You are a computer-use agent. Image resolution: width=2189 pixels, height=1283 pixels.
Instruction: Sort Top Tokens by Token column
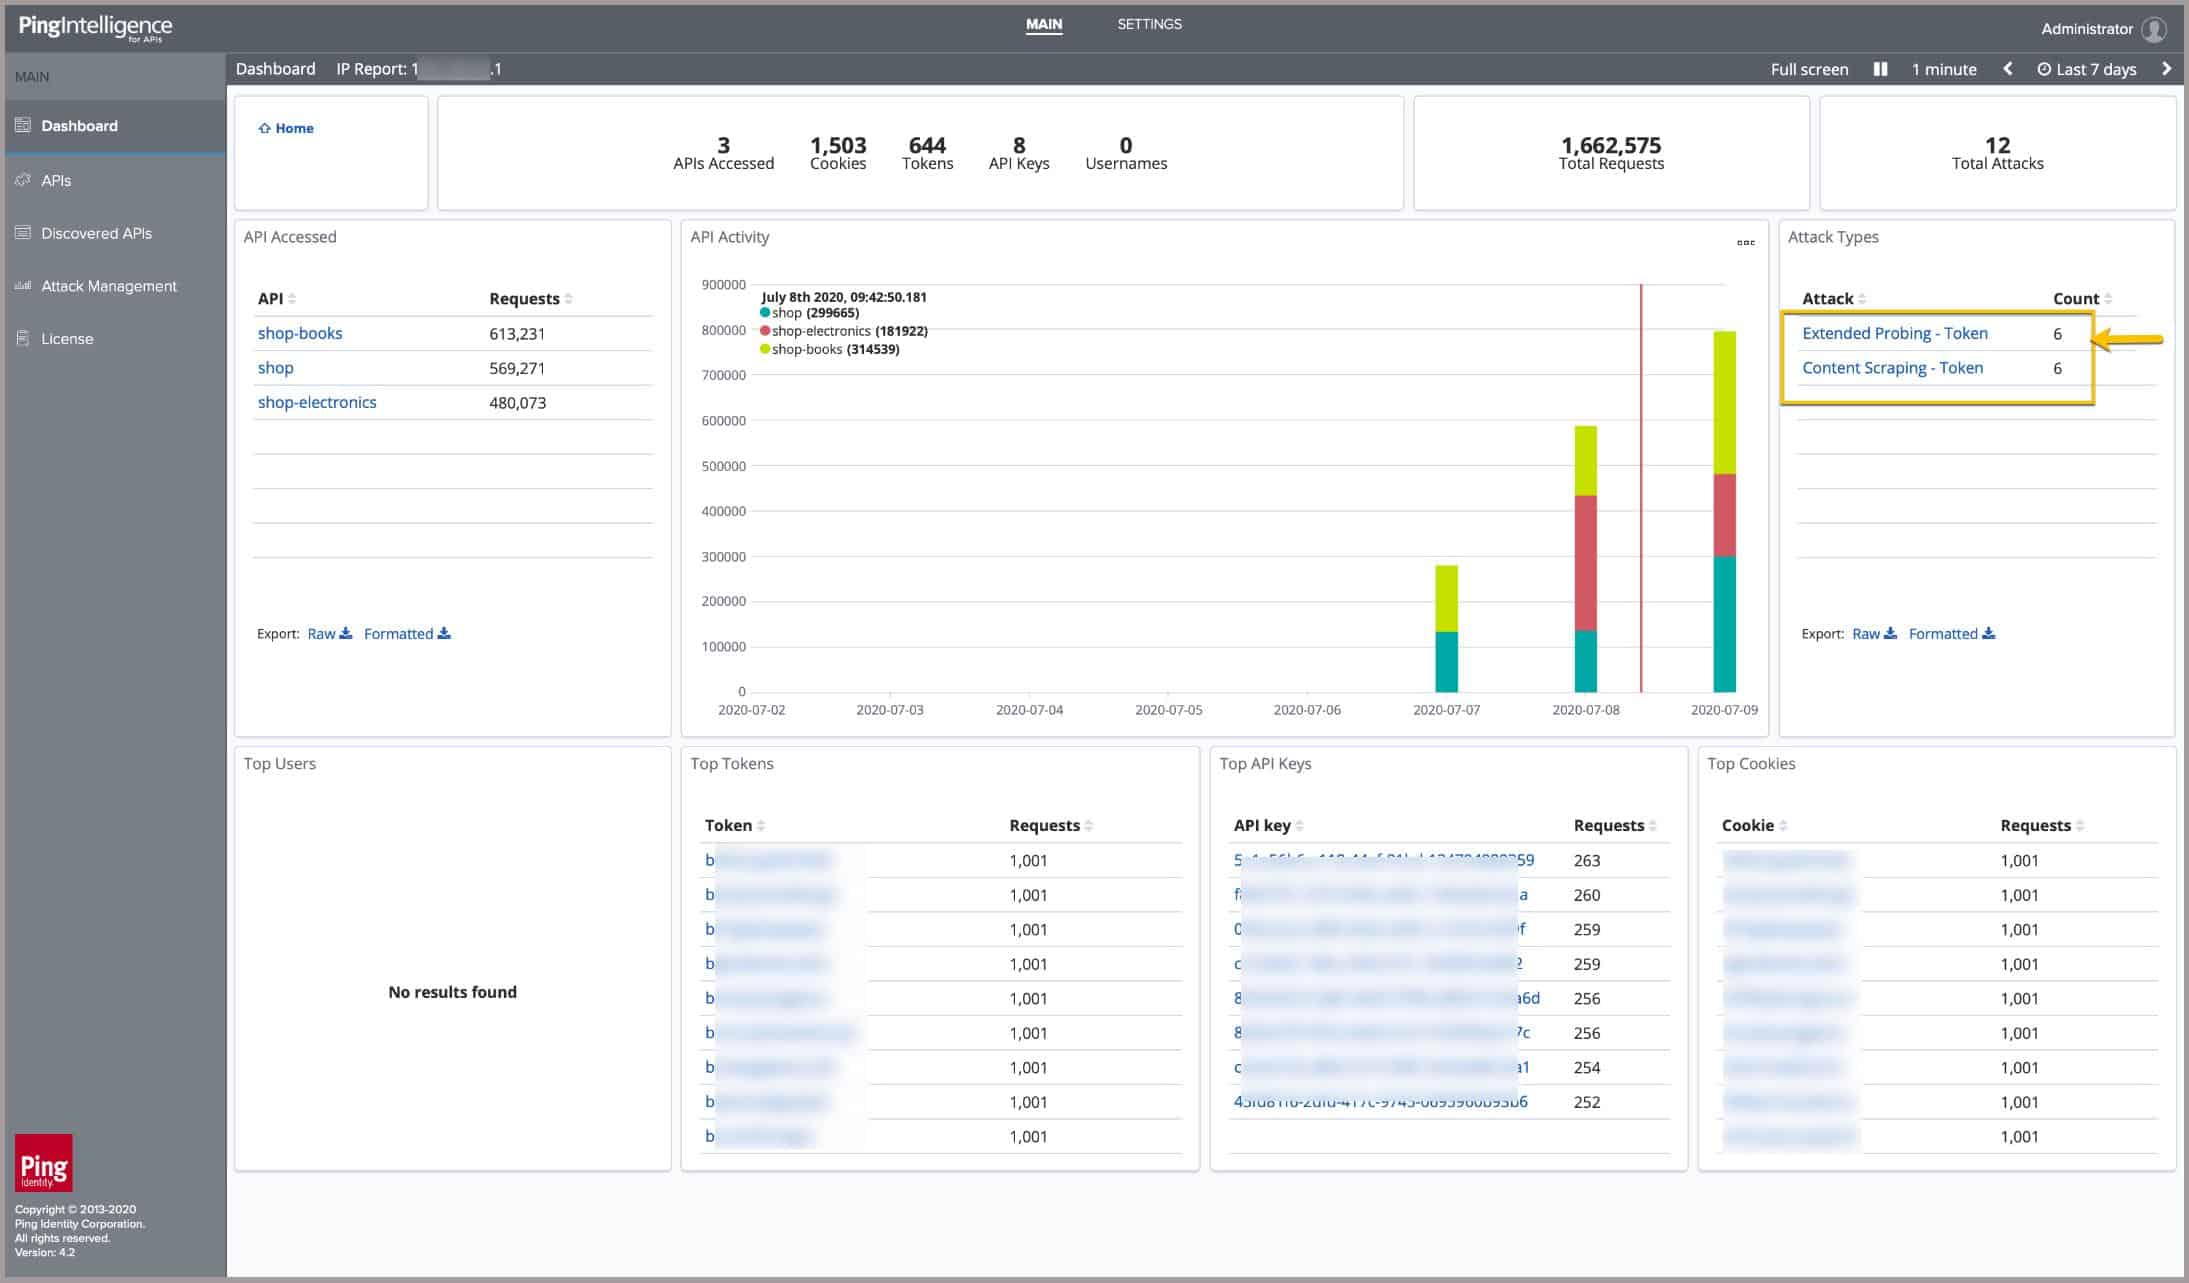coord(734,825)
